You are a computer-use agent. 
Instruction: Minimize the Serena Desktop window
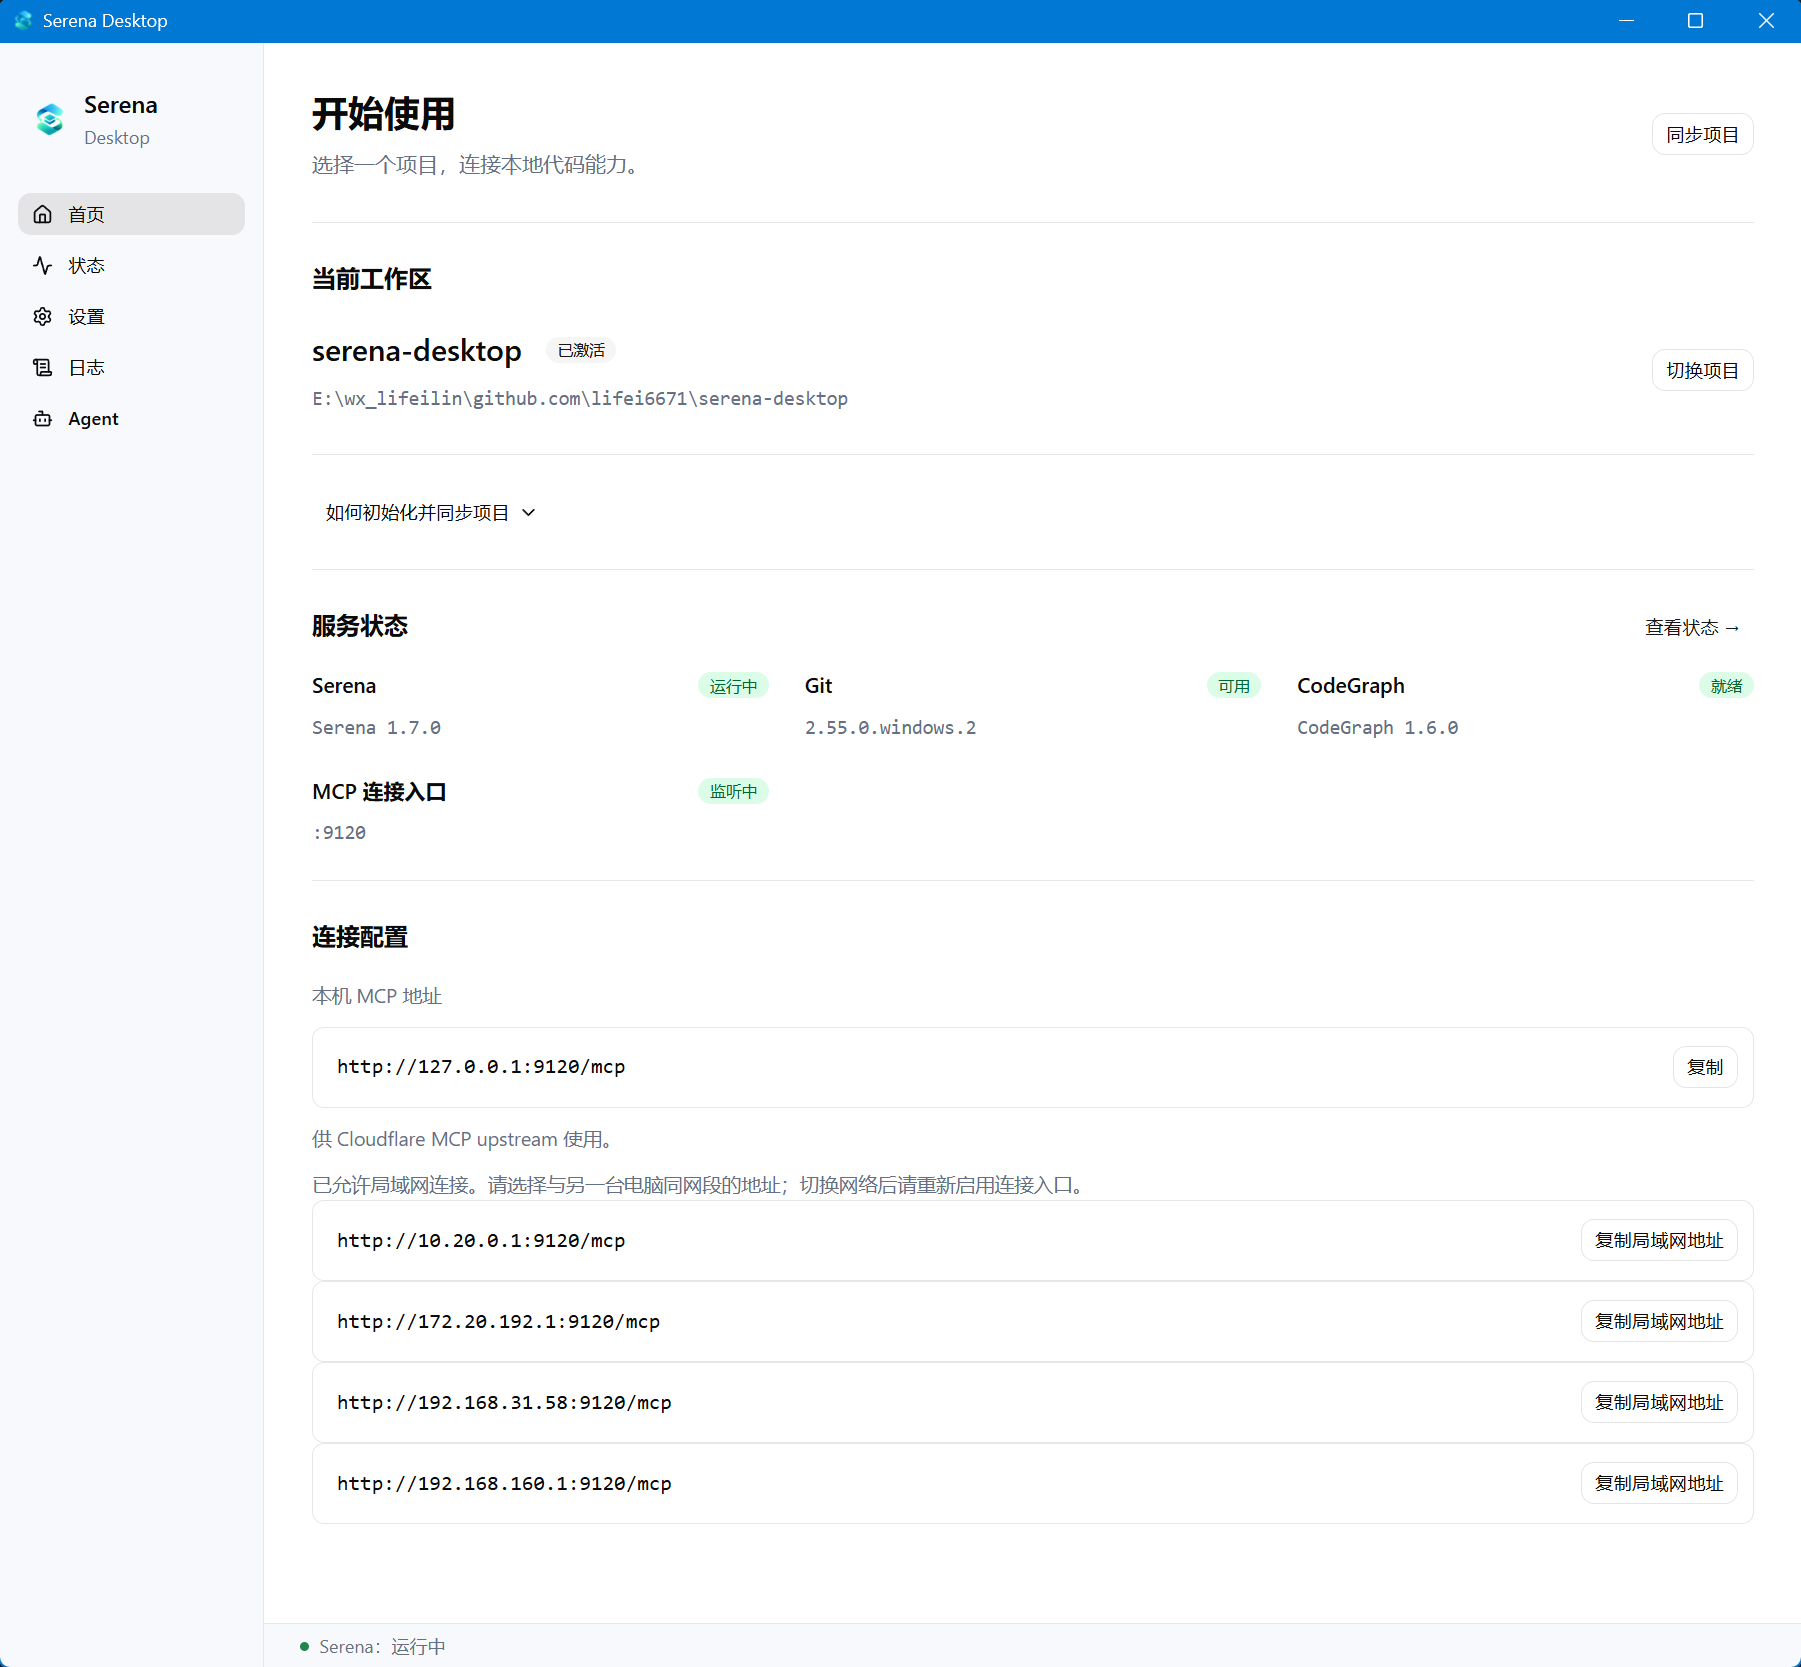pos(1626,21)
